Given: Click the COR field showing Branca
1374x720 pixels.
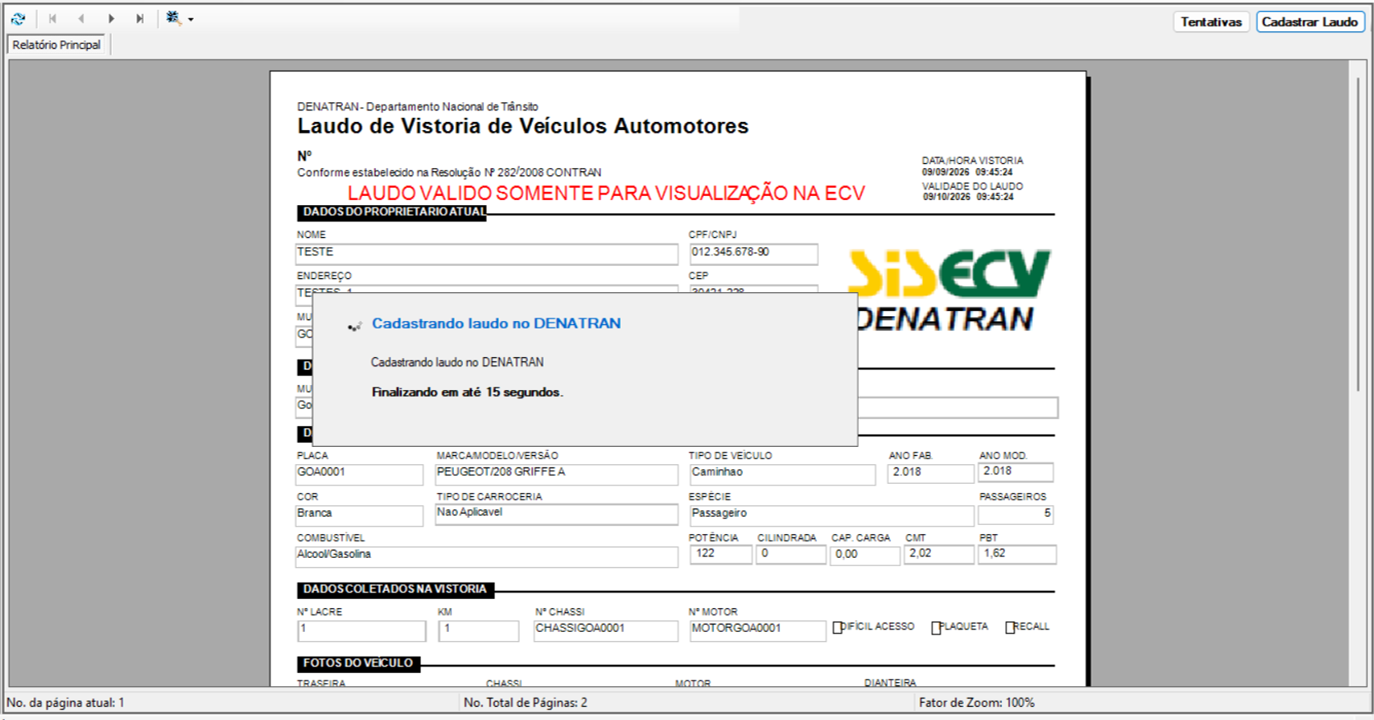Looking at the screenshot, I should coord(359,515).
